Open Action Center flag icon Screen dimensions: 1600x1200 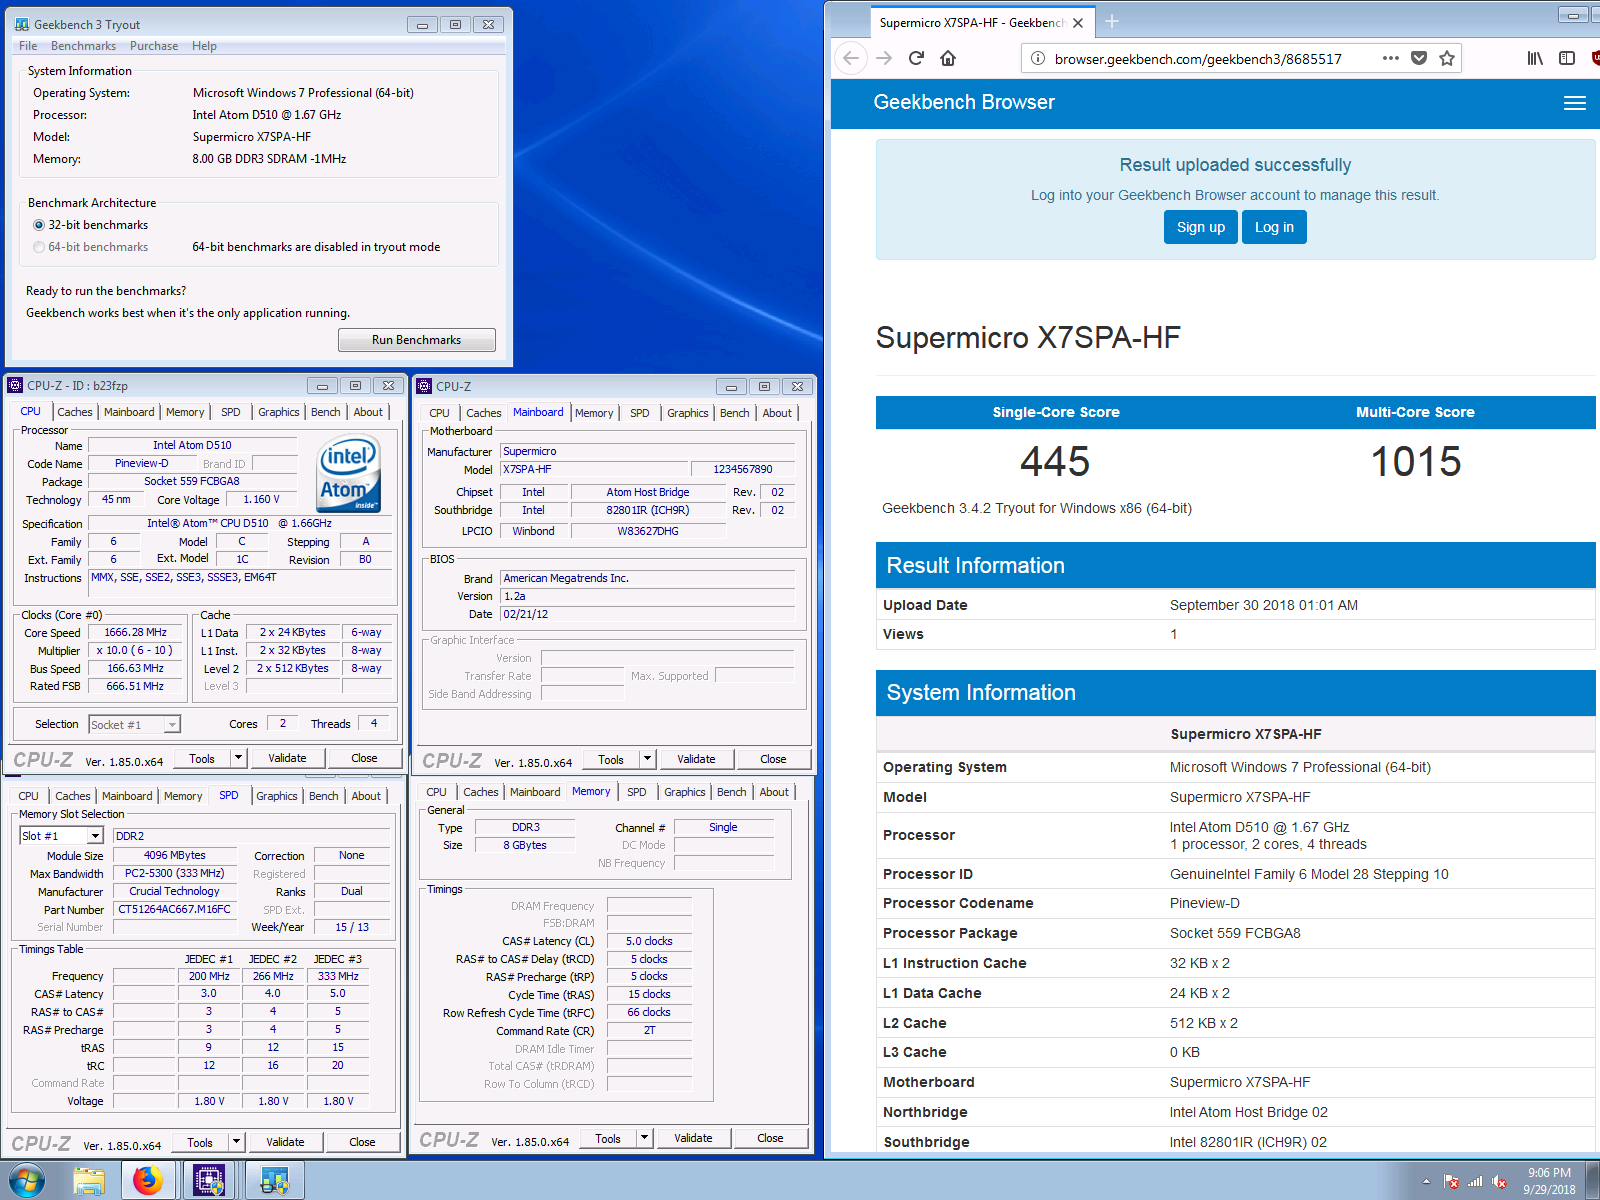[x=1451, y=1181]
